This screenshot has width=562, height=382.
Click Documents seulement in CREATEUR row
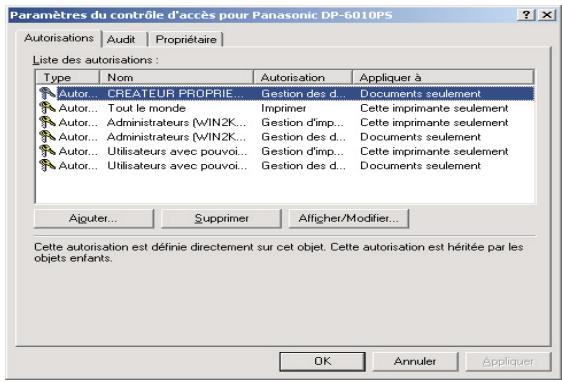pyautogui.click(x=420, y=94)
